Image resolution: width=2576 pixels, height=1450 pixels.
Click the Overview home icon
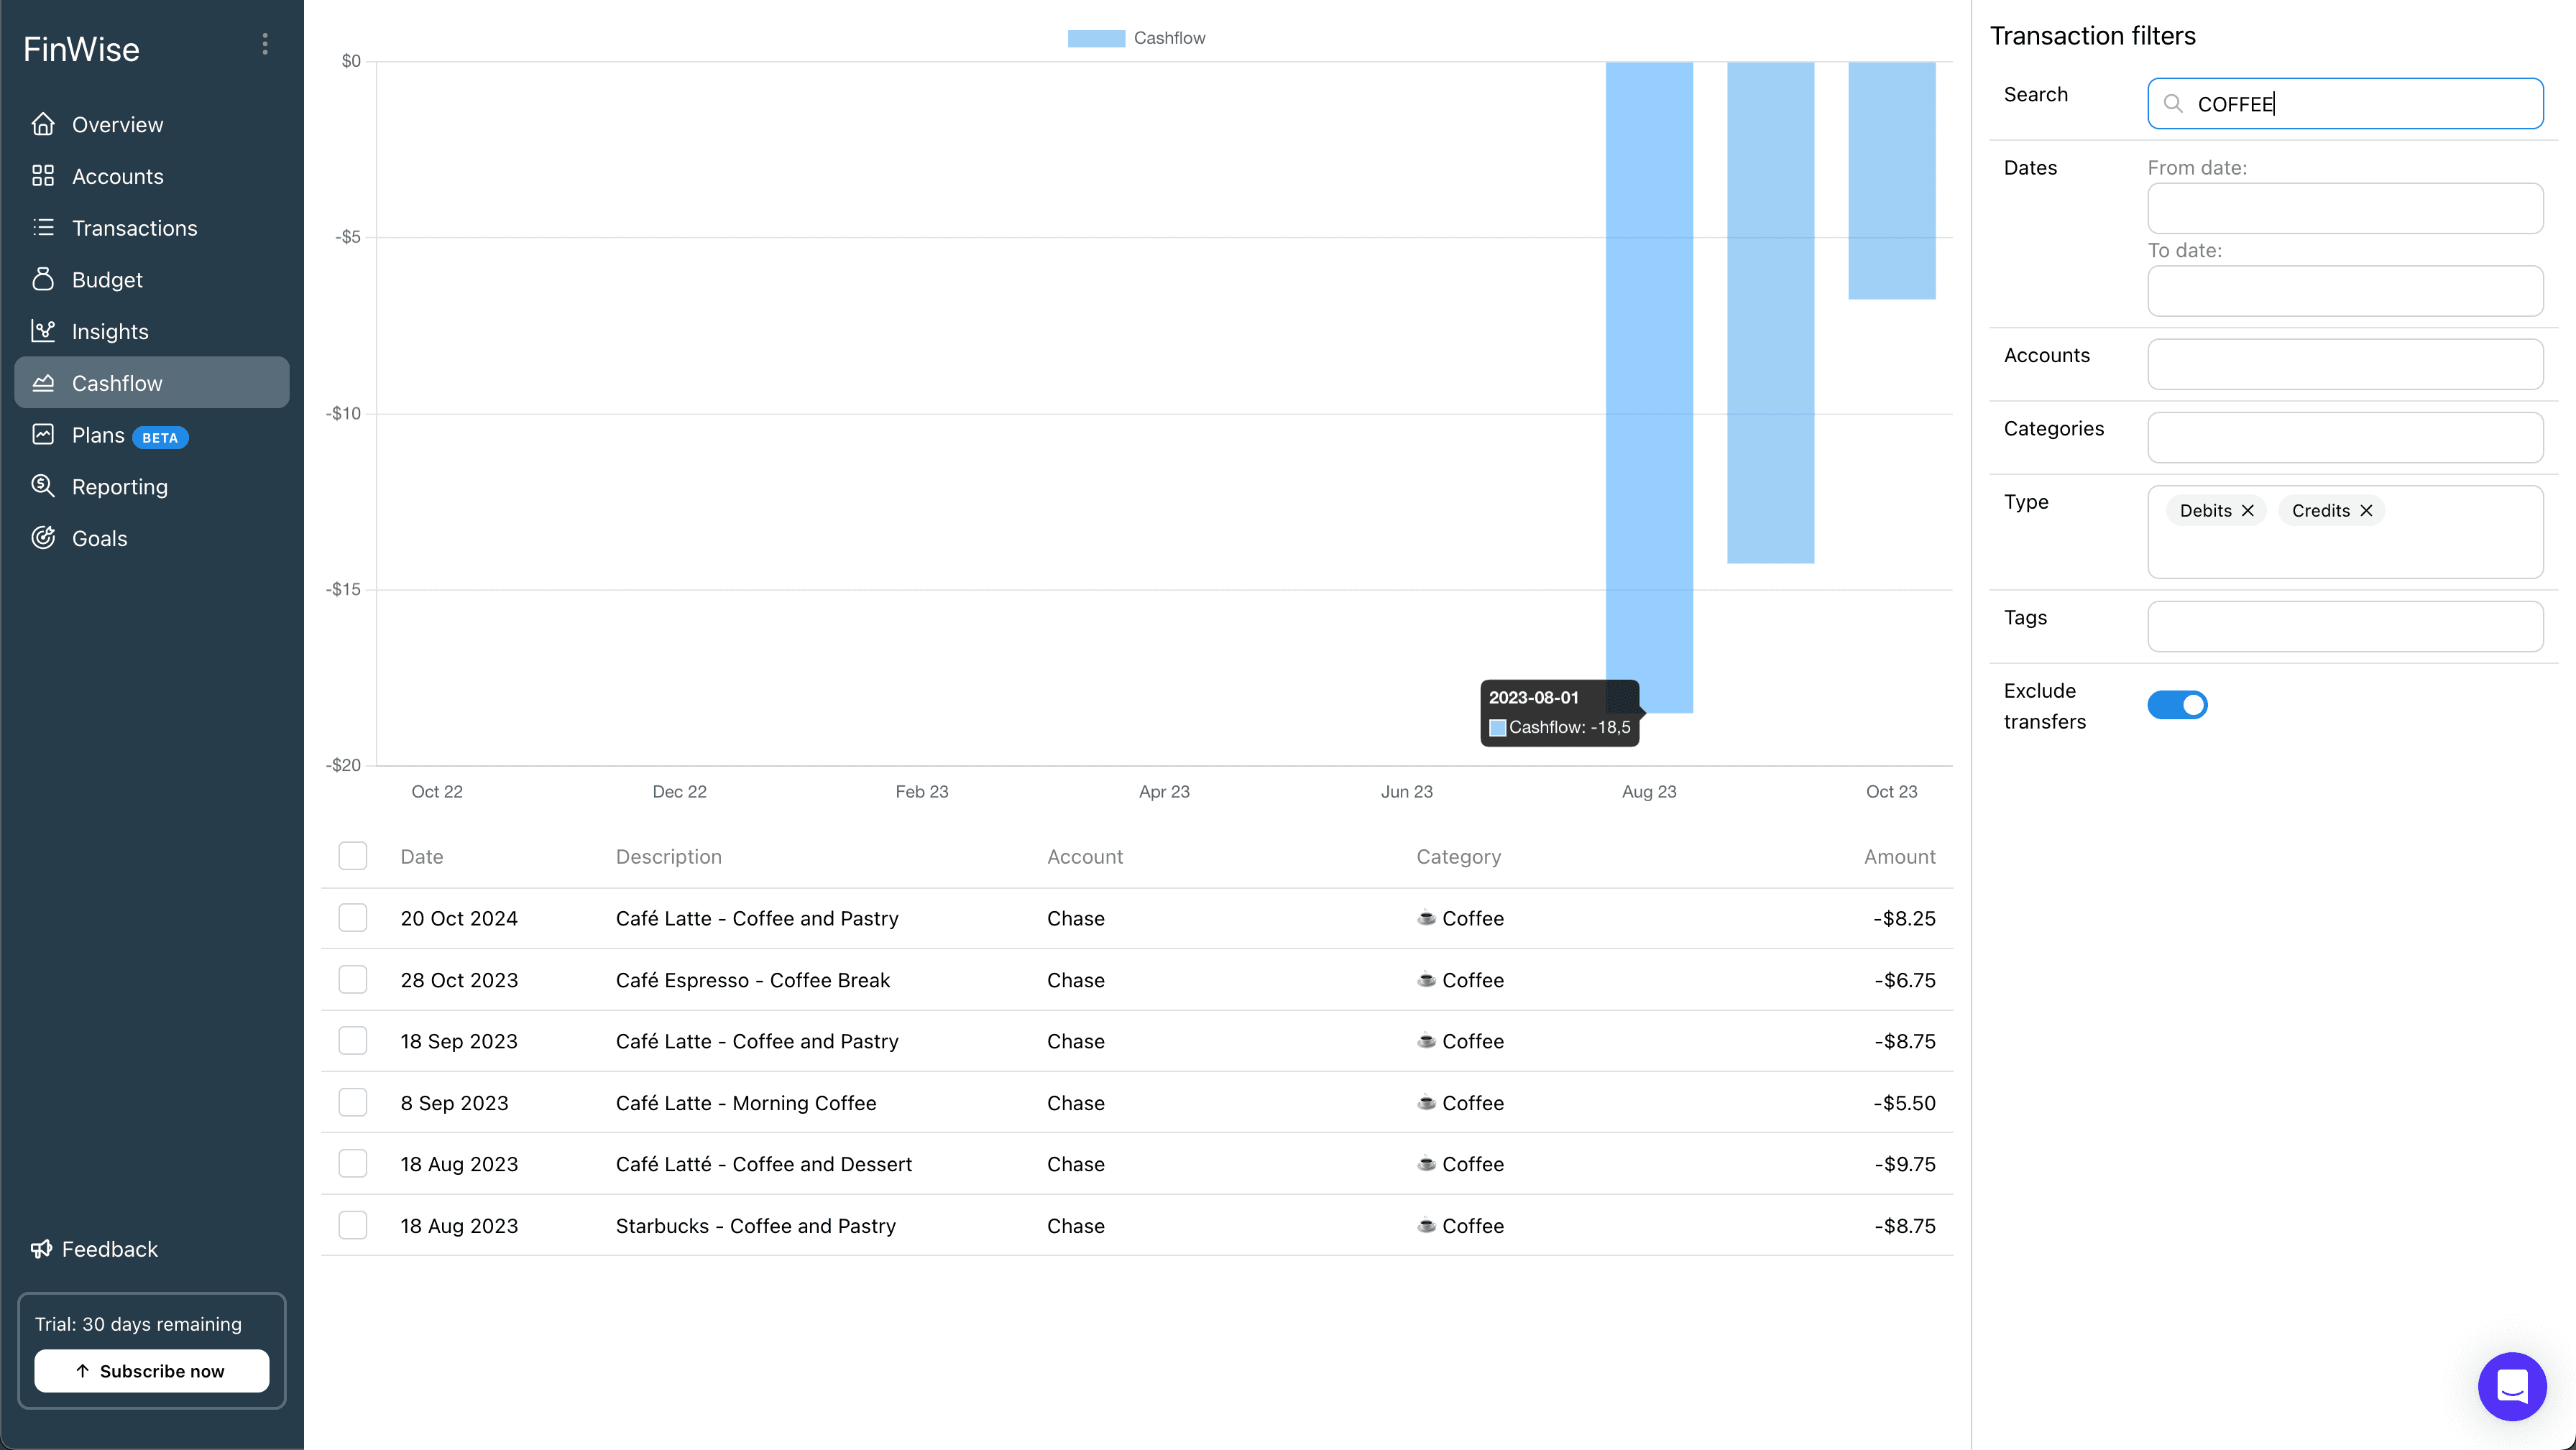43,124
